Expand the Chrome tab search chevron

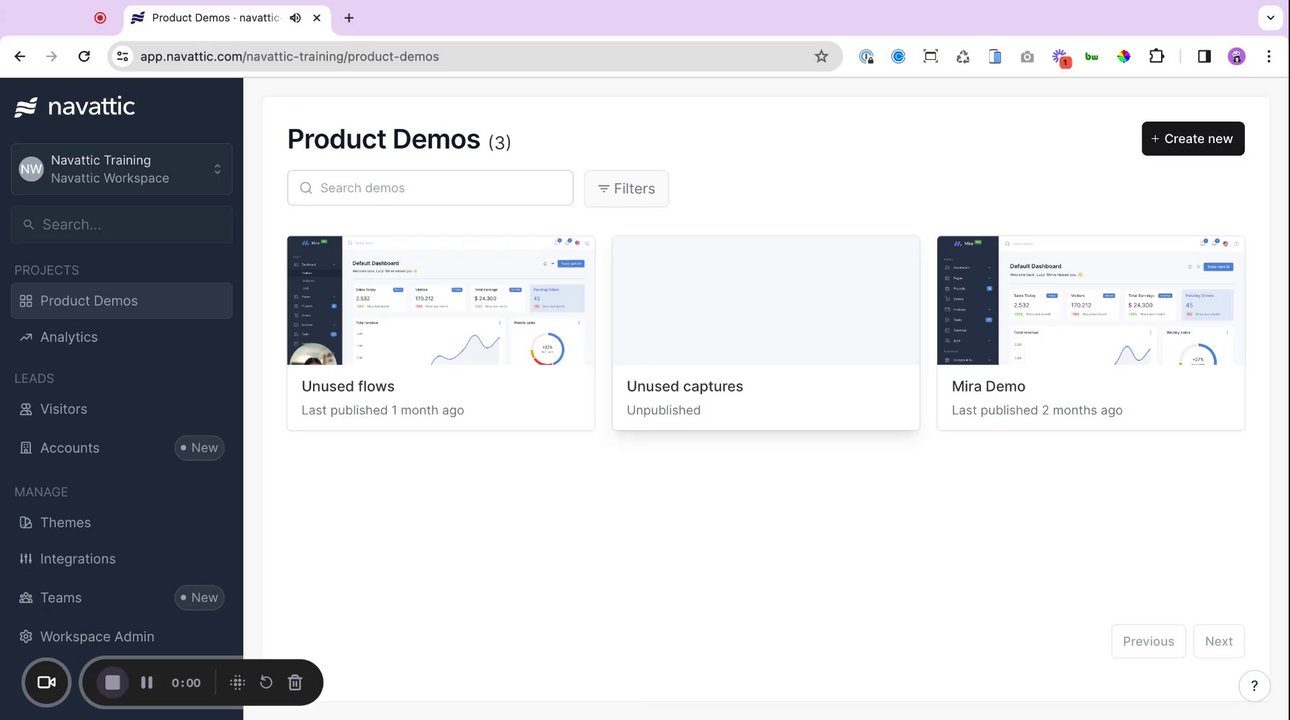(1269, 18)
